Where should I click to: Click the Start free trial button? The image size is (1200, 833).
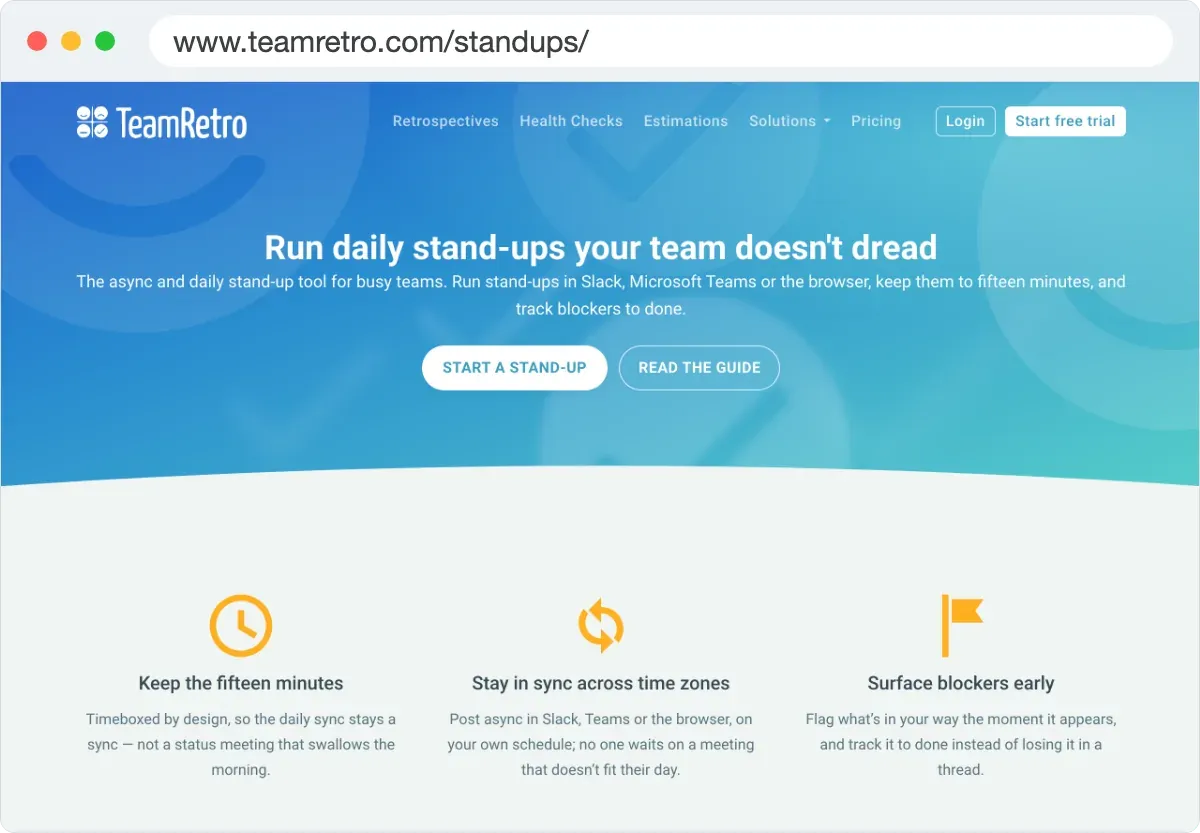pos(1065,121)
